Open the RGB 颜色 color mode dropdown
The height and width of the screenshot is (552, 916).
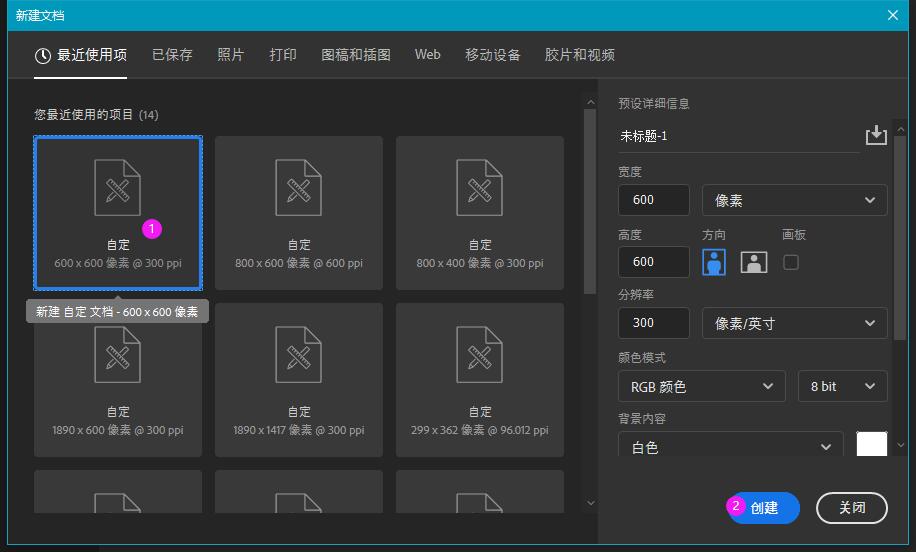click(702, 386)
